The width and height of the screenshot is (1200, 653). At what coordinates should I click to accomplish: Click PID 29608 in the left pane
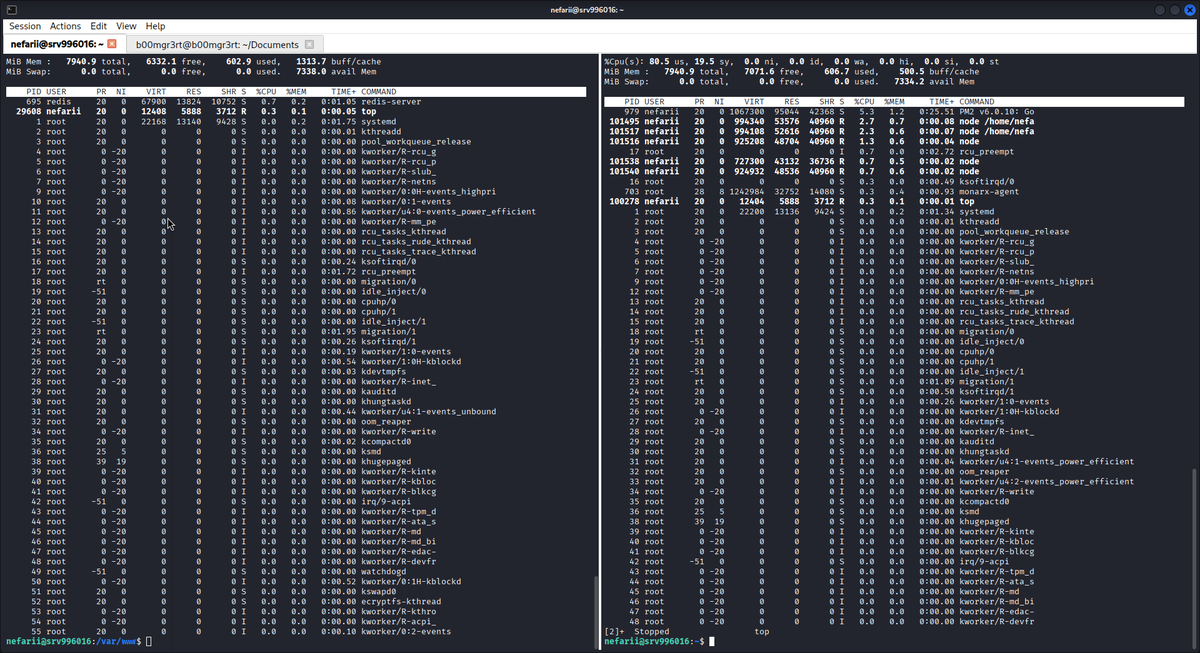point(28,112)
